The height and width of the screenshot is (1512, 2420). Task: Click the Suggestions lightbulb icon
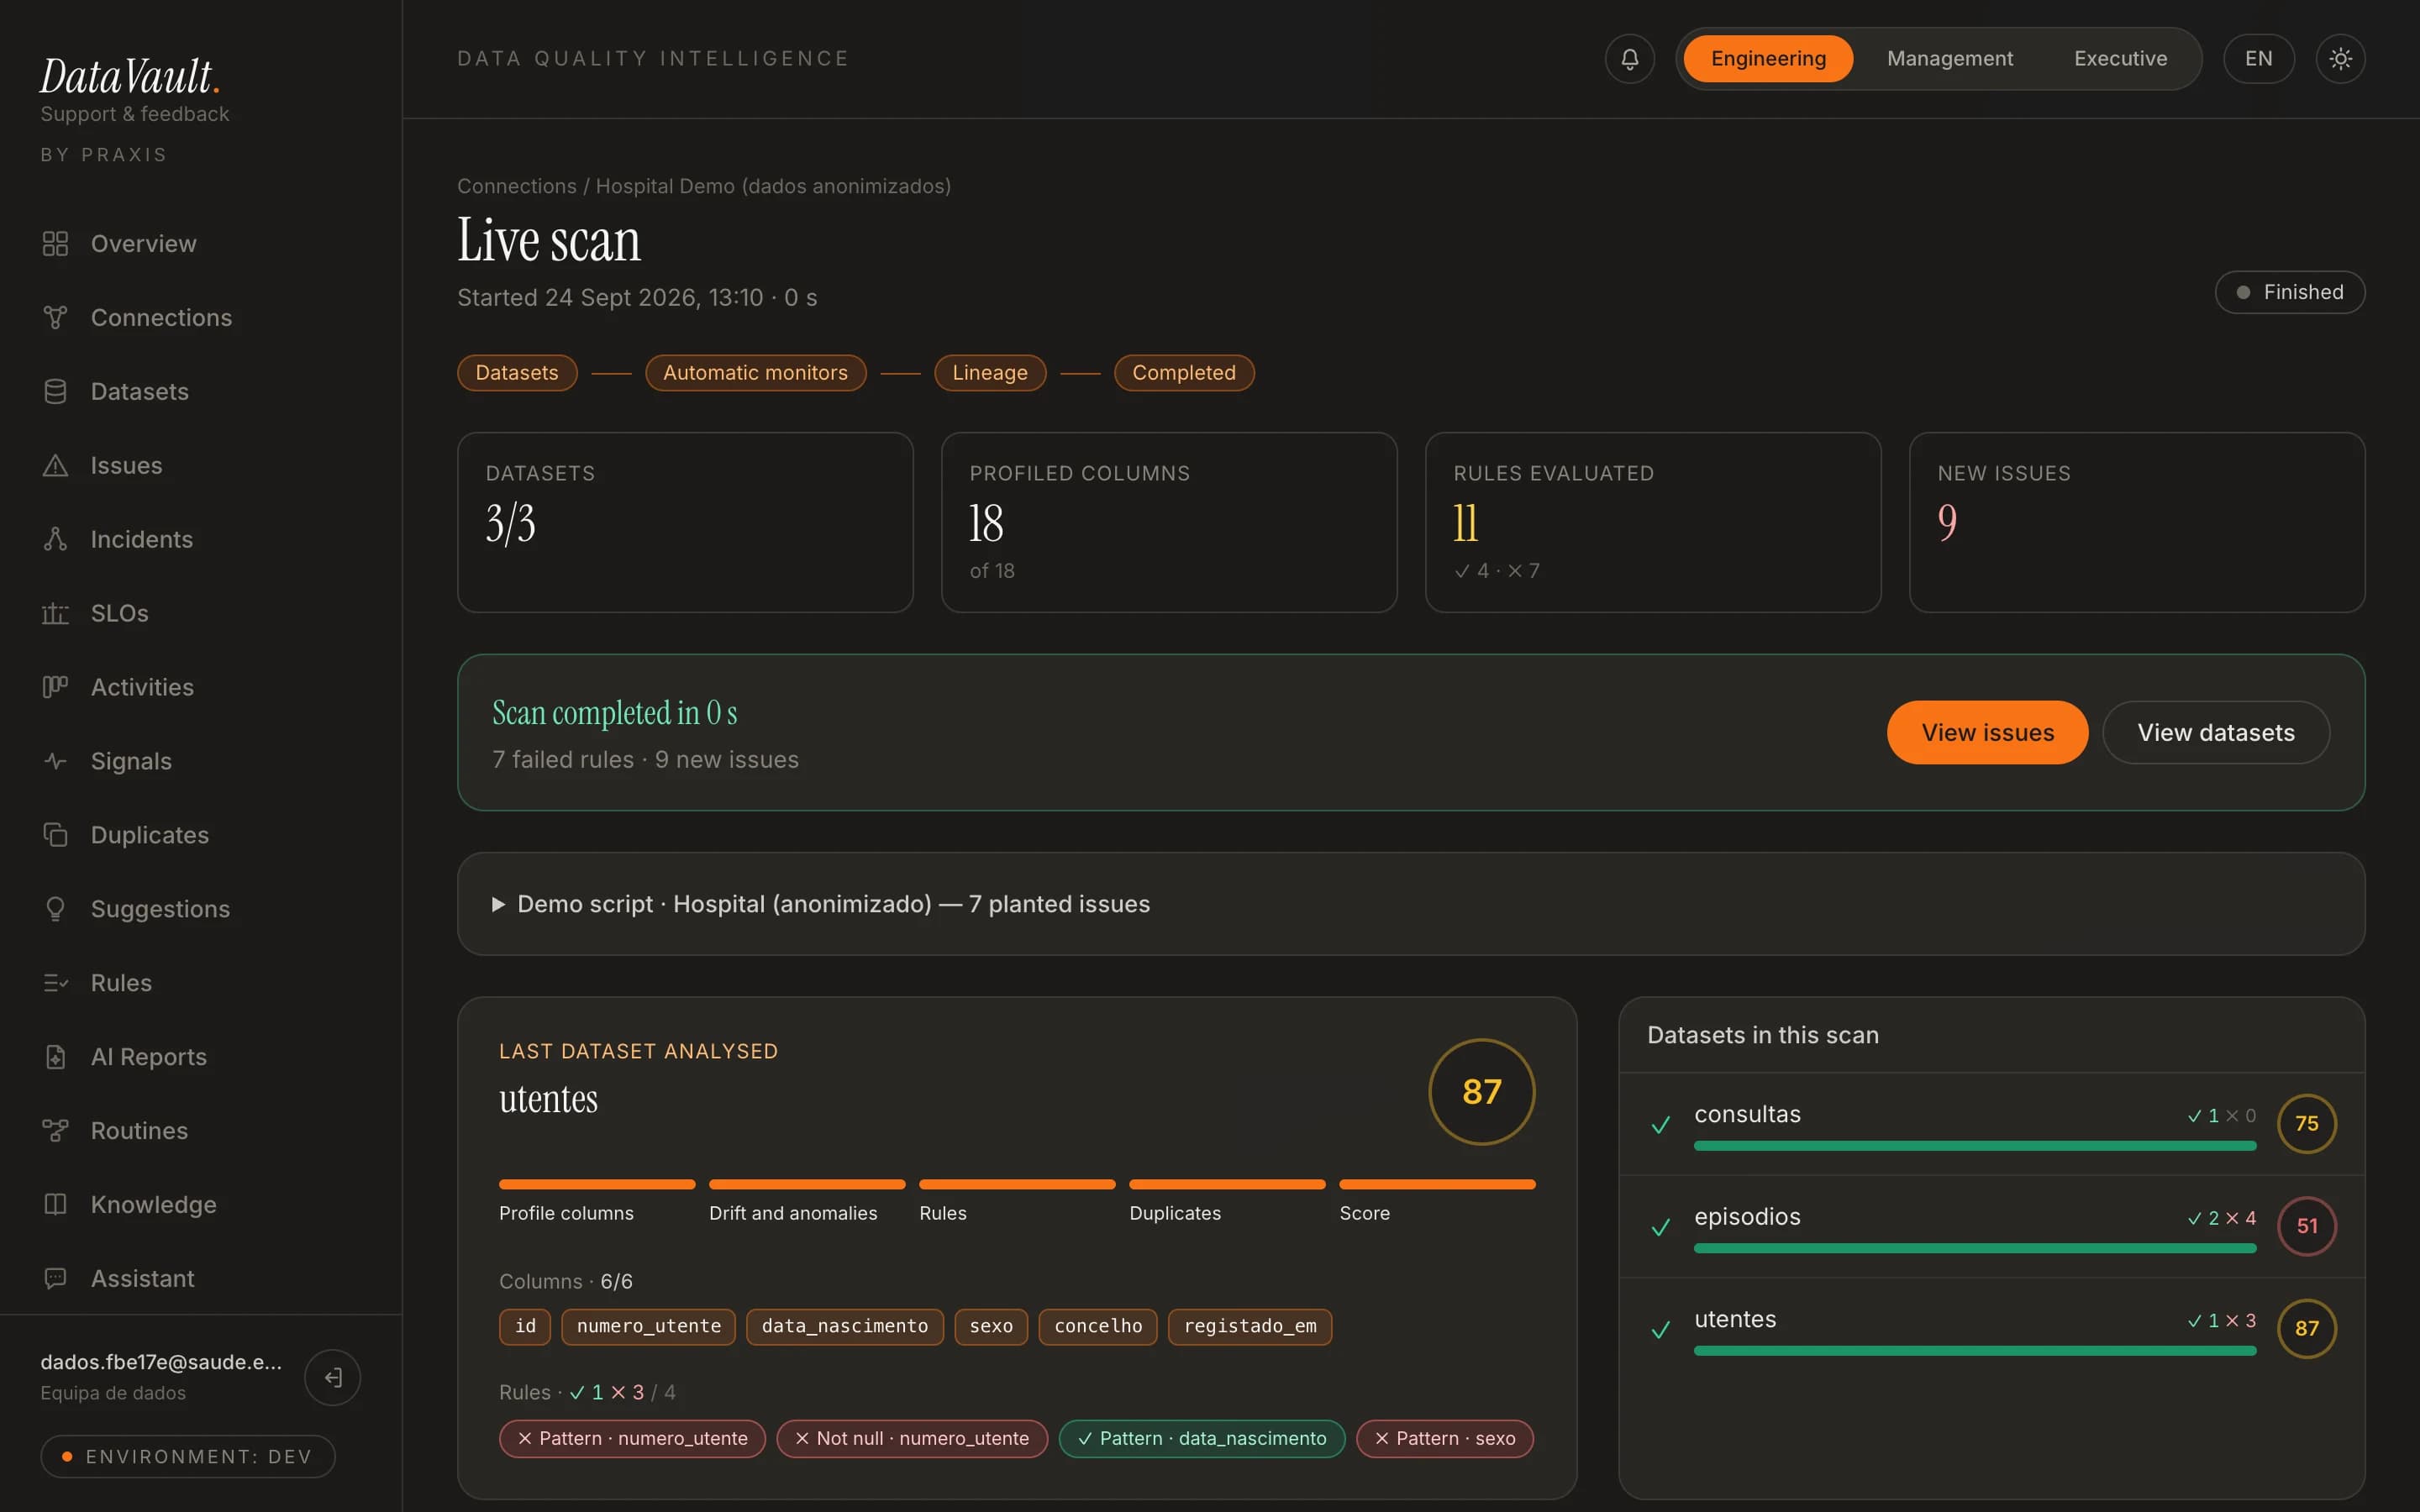click(55, 909)
